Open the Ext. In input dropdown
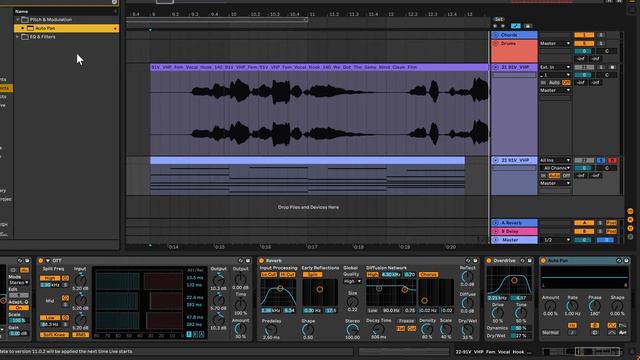 tap(555, 67)
